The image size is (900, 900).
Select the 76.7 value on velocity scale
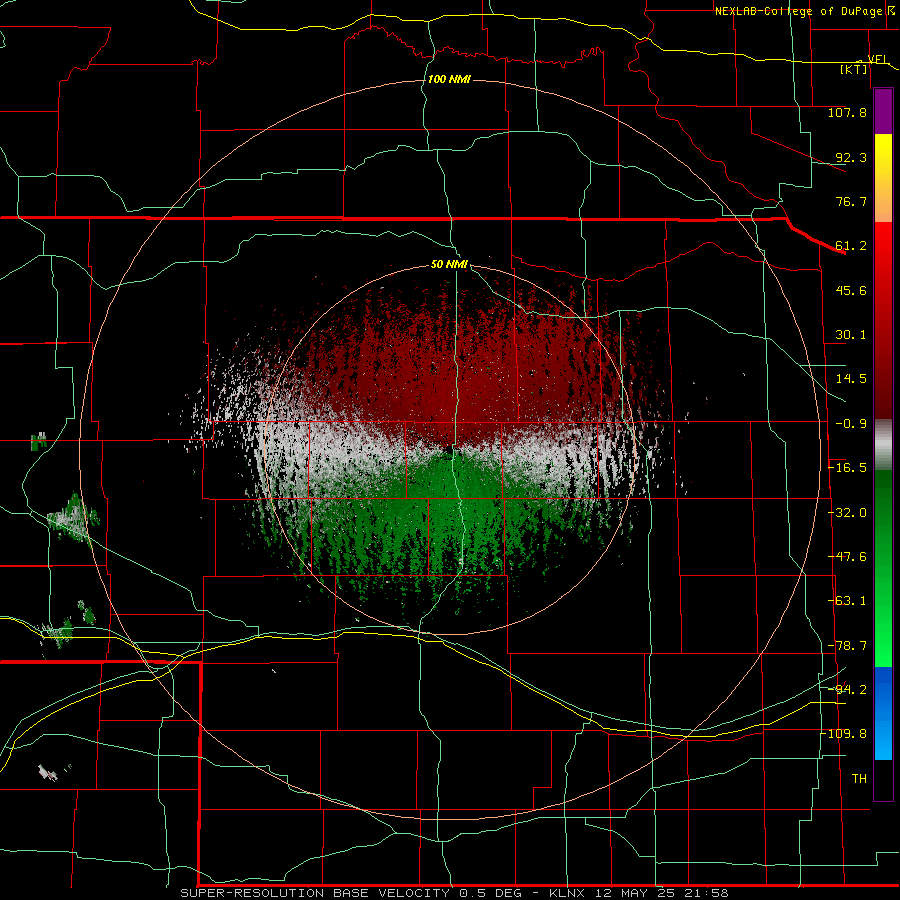tap(851, 201)
